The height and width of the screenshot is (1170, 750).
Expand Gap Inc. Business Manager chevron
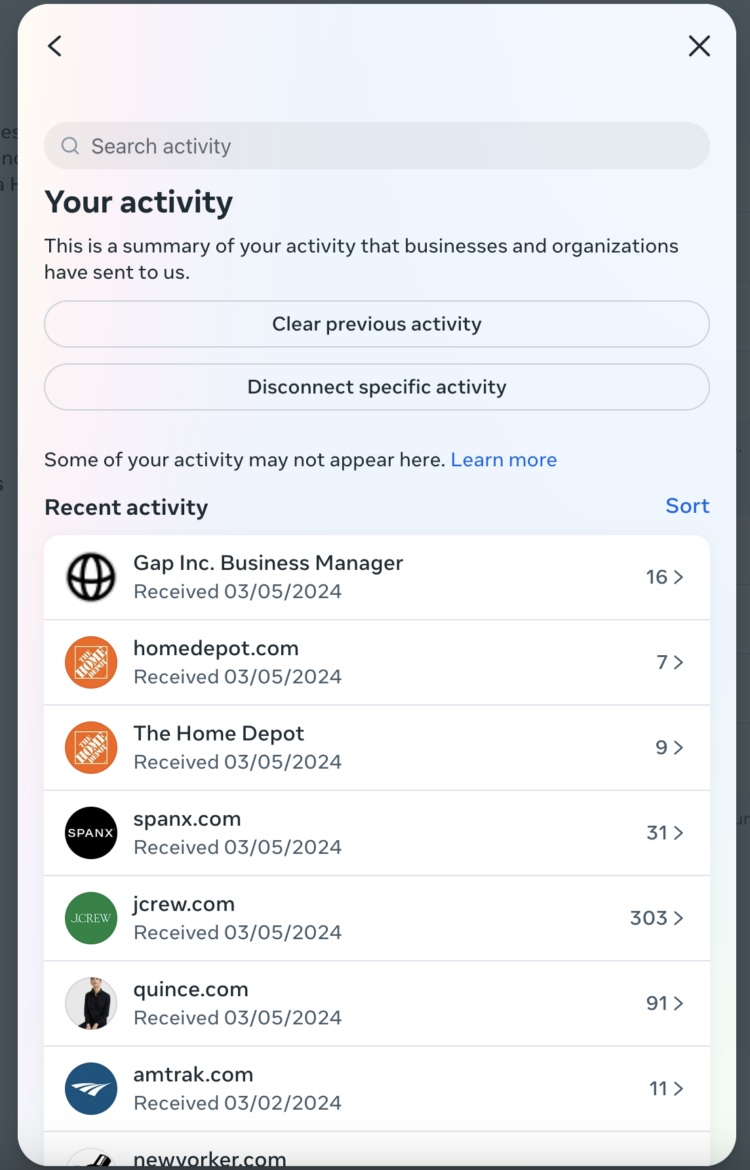click(x=679, y=577)
